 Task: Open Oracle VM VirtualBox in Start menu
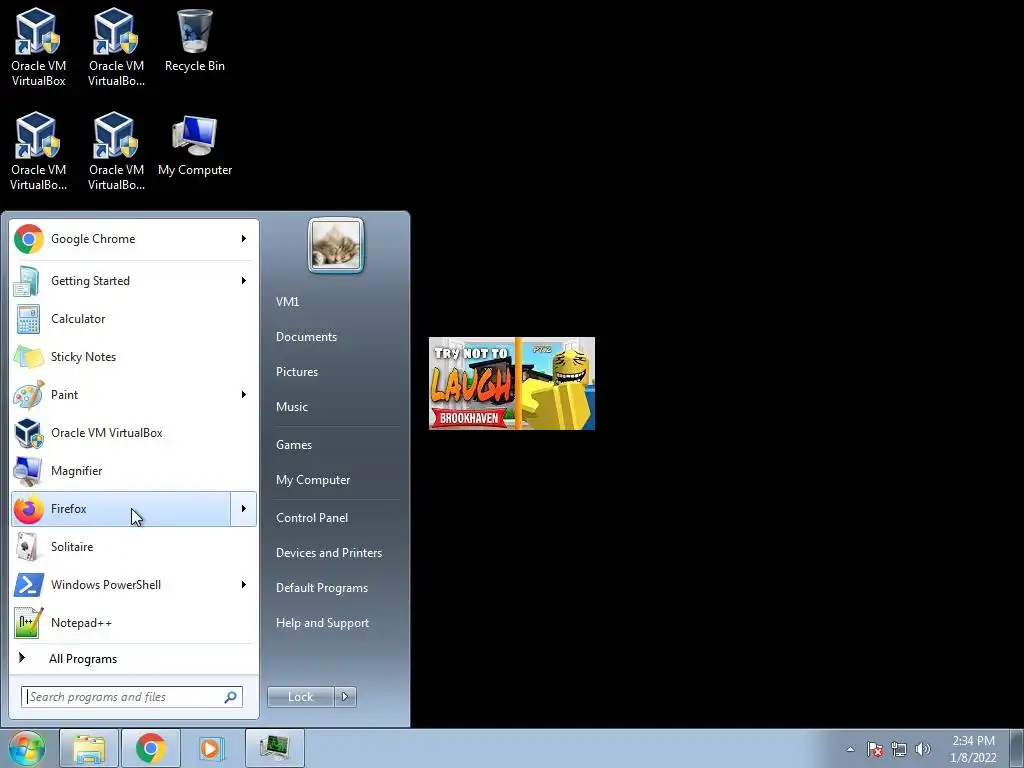134,432
